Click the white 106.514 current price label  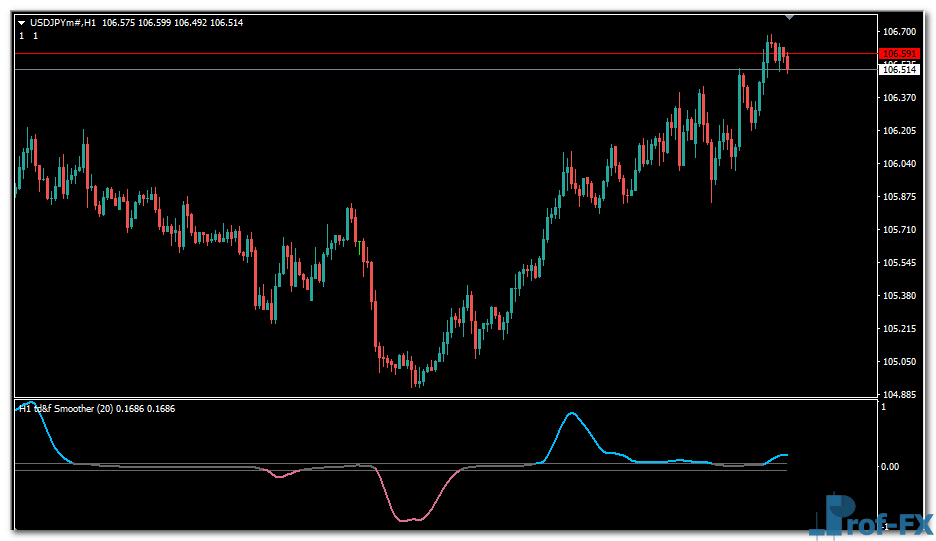click(899, 70)
